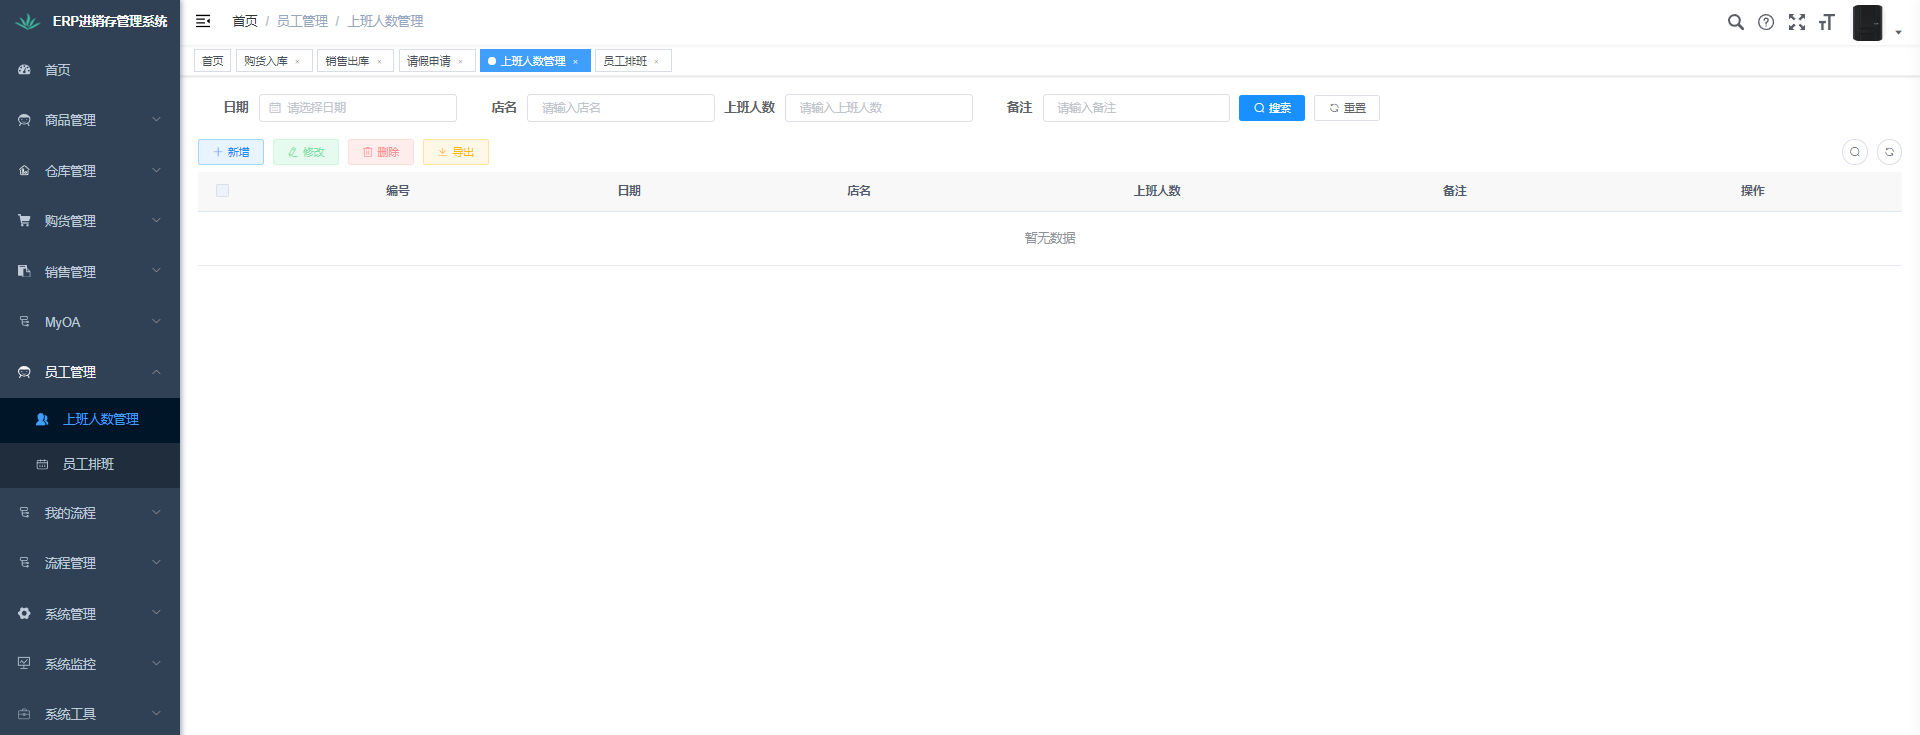The image size is (1920, 735).
Task: Open the top-bar search magnifier icon
Action: pyautogui.click(x=1736, y=22)
